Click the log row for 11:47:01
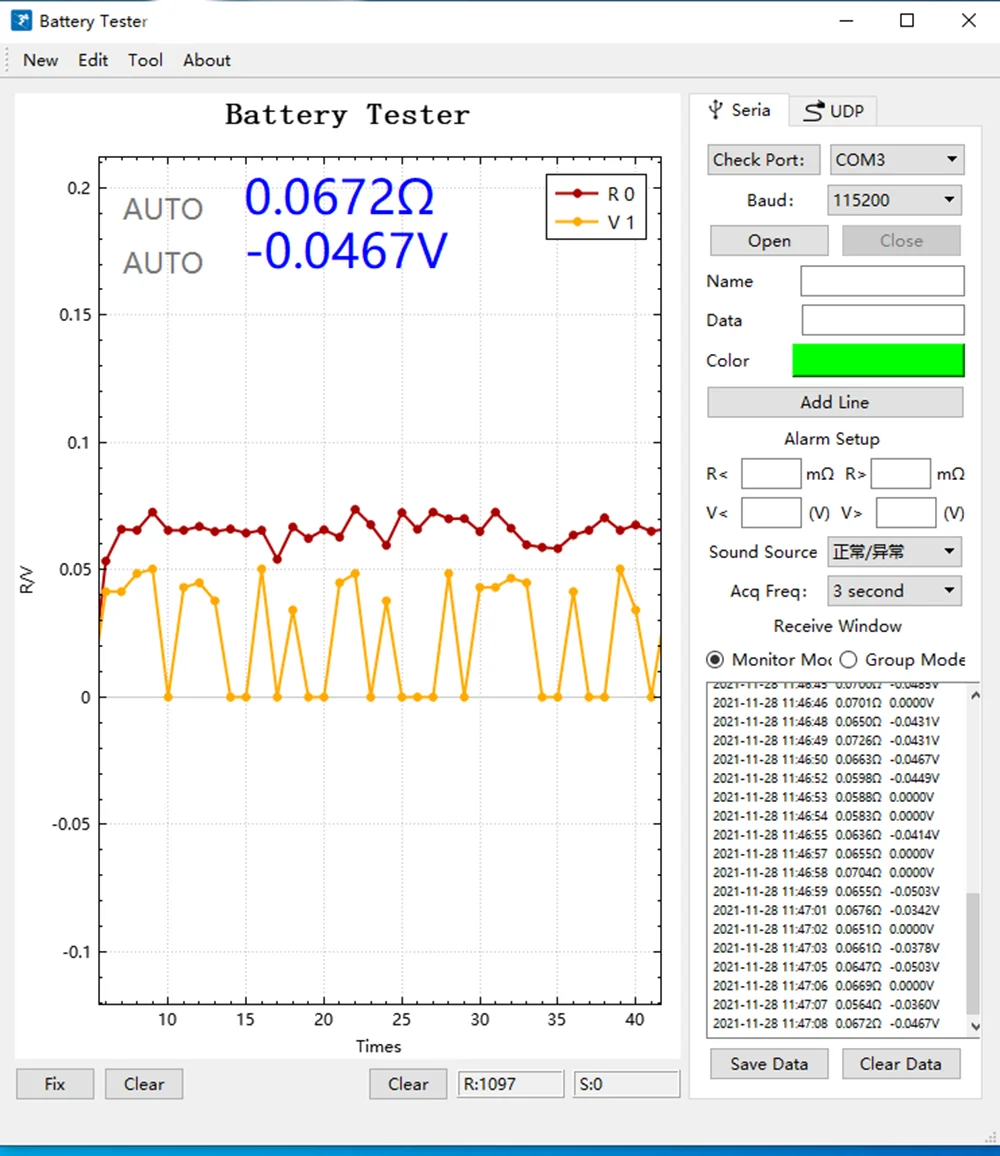 coord(826,910)
